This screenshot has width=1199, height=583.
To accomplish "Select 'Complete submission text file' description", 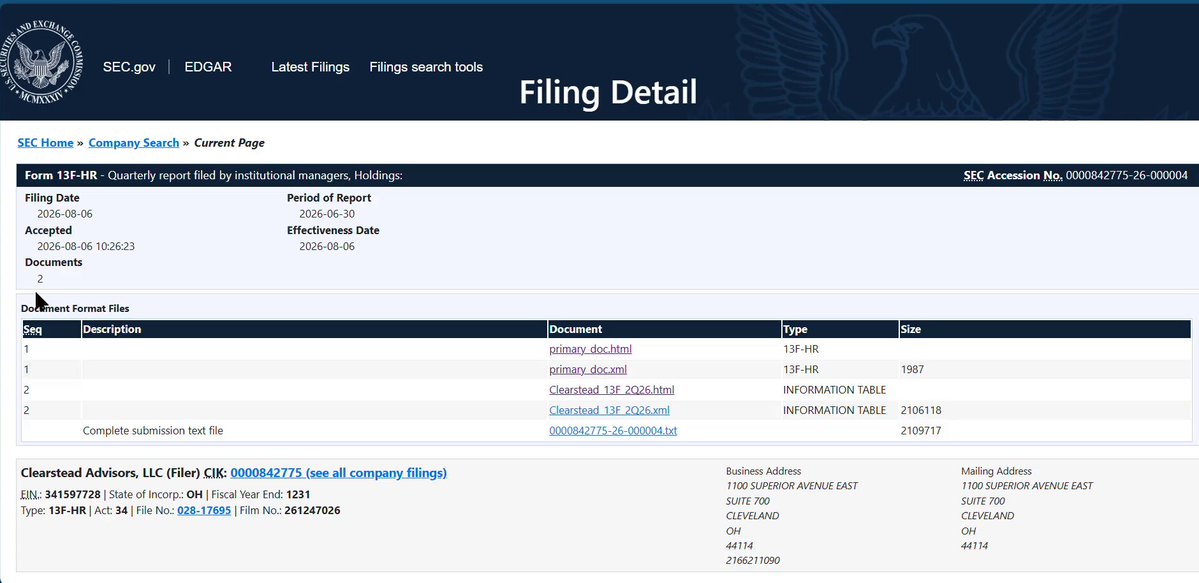I will click(153, 431).
